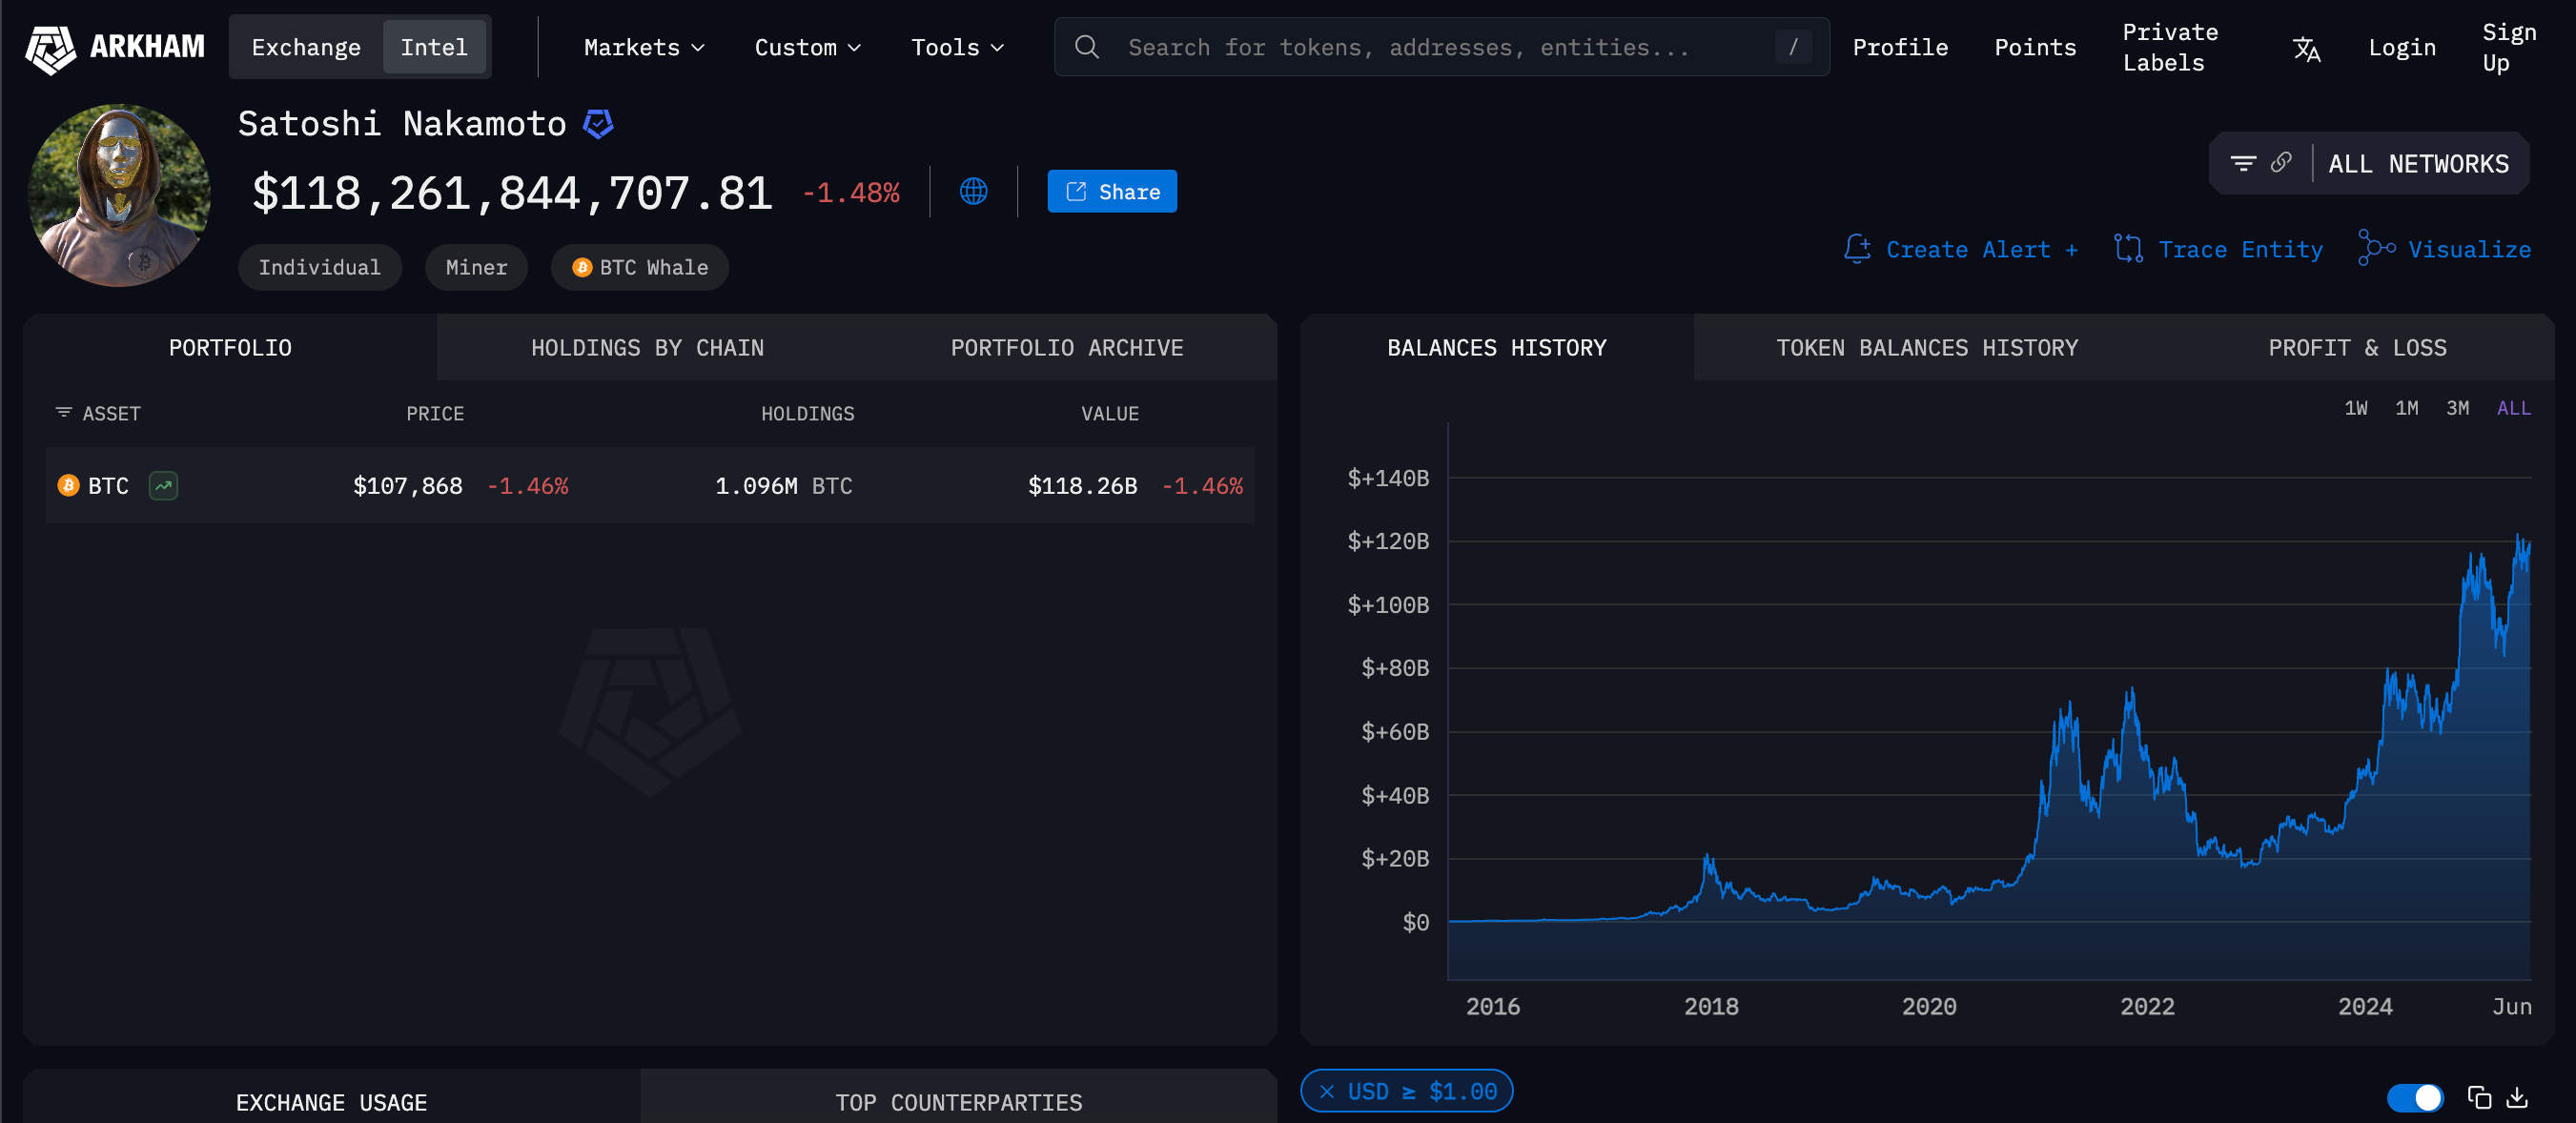Open the network filter icon
Image resolution: width=2576 pixels, height=1123 pixels.
point(2243,163)
